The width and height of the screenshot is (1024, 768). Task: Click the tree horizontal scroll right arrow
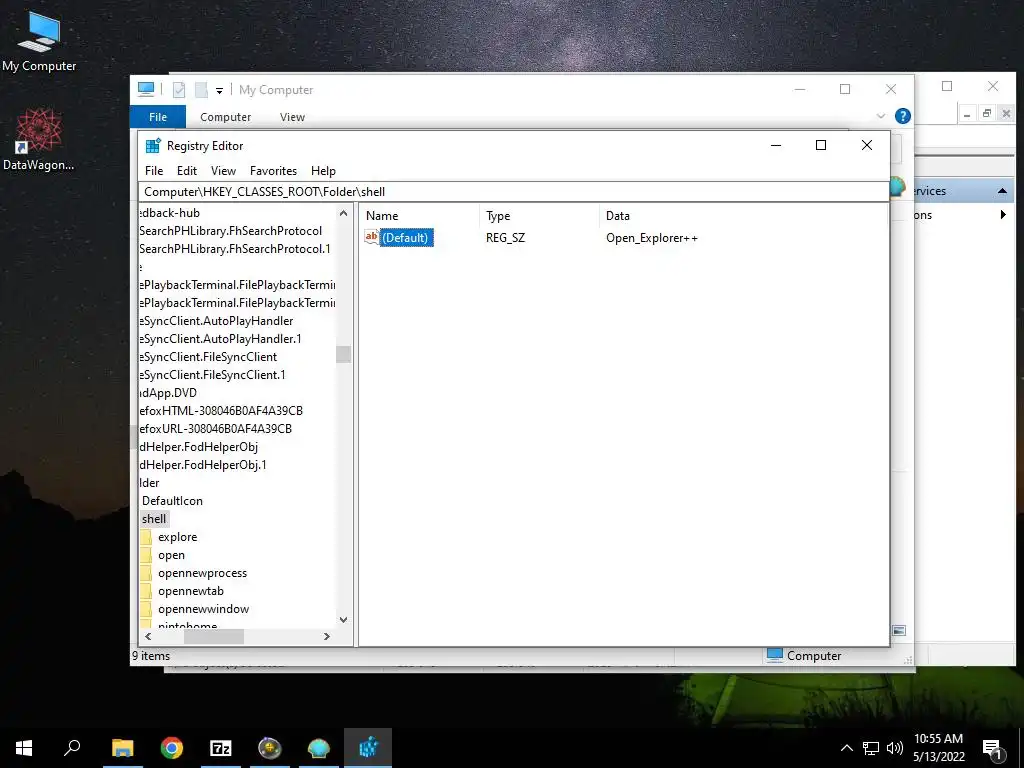327,636
